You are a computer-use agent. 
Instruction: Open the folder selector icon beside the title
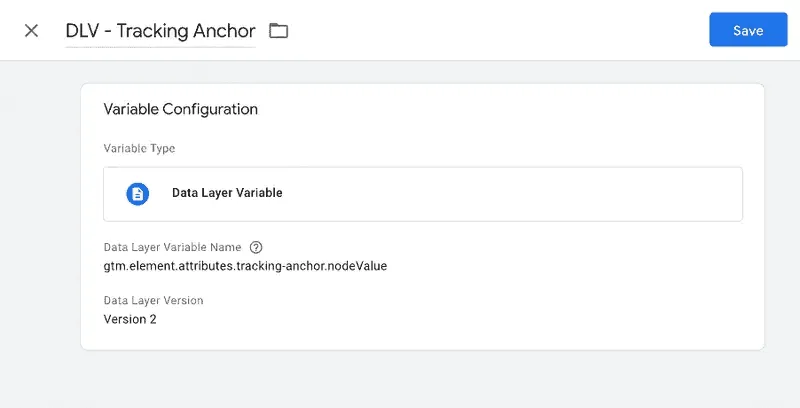[278, 31]
